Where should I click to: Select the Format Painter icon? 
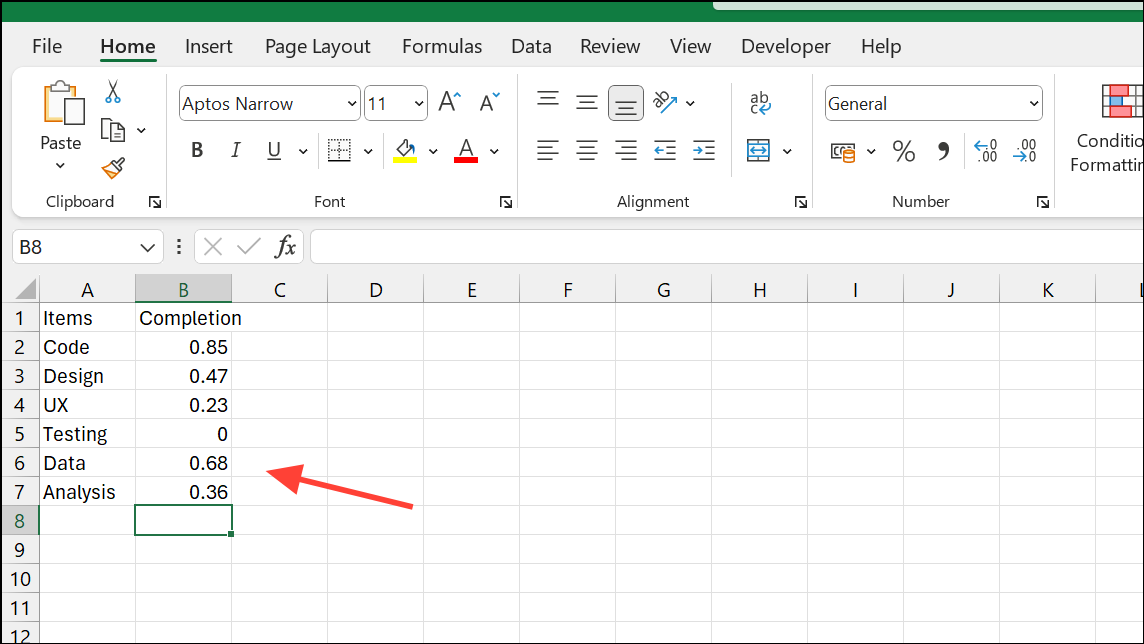coord(113,168)
